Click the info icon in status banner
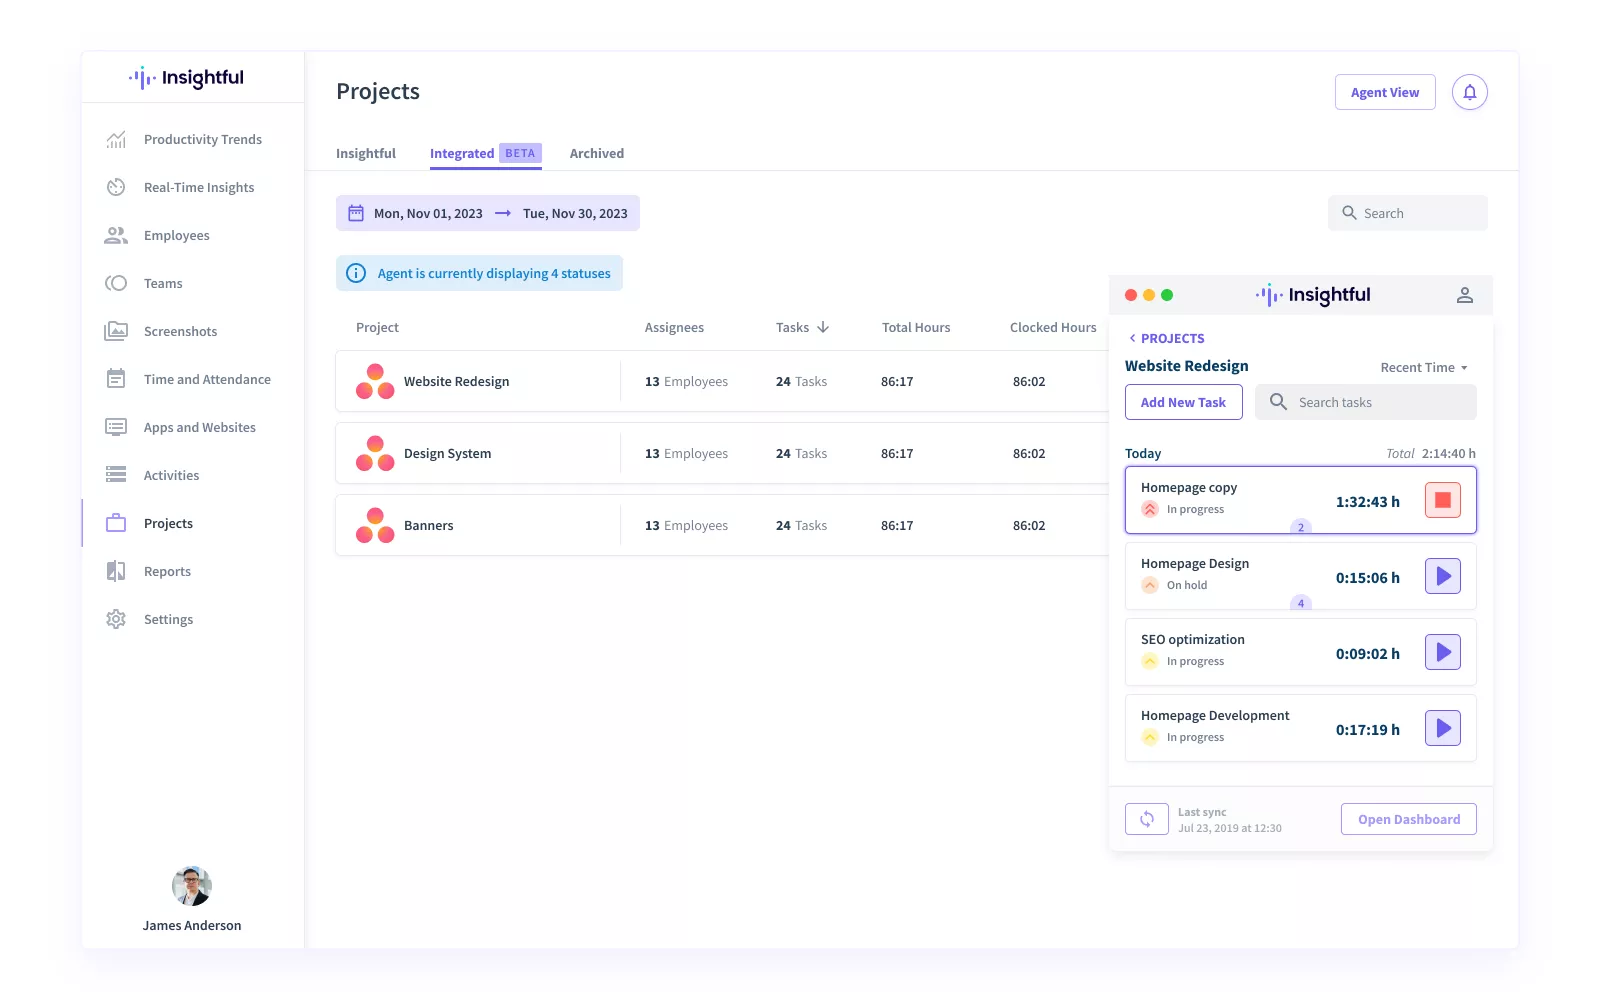The height and width of the screenshot is (1000, 1600). pos(356,273)
